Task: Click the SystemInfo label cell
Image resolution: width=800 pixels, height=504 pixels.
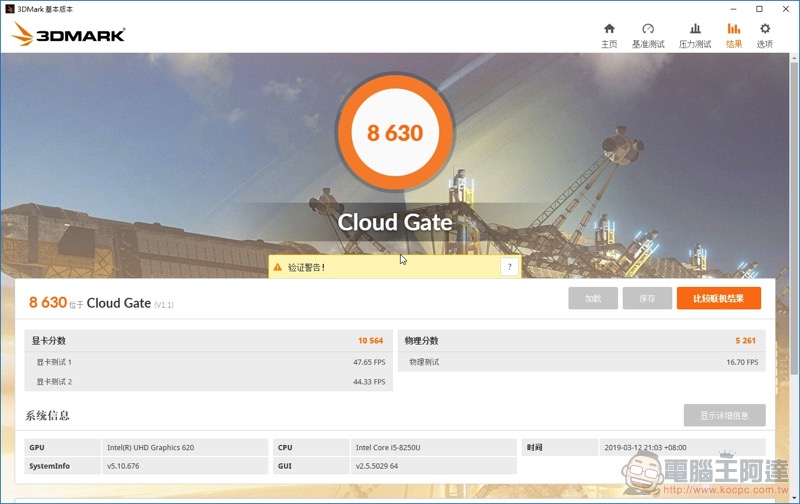Action: coord(62,466)
